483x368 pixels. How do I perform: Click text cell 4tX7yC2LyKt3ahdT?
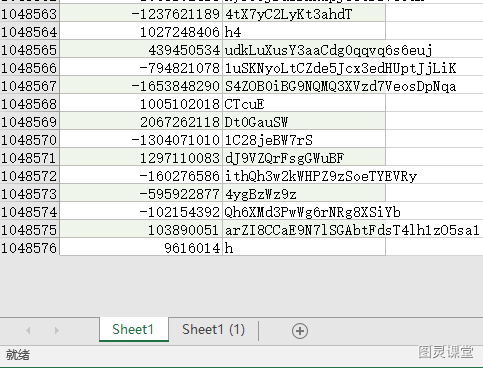click(x=304, y=14)
